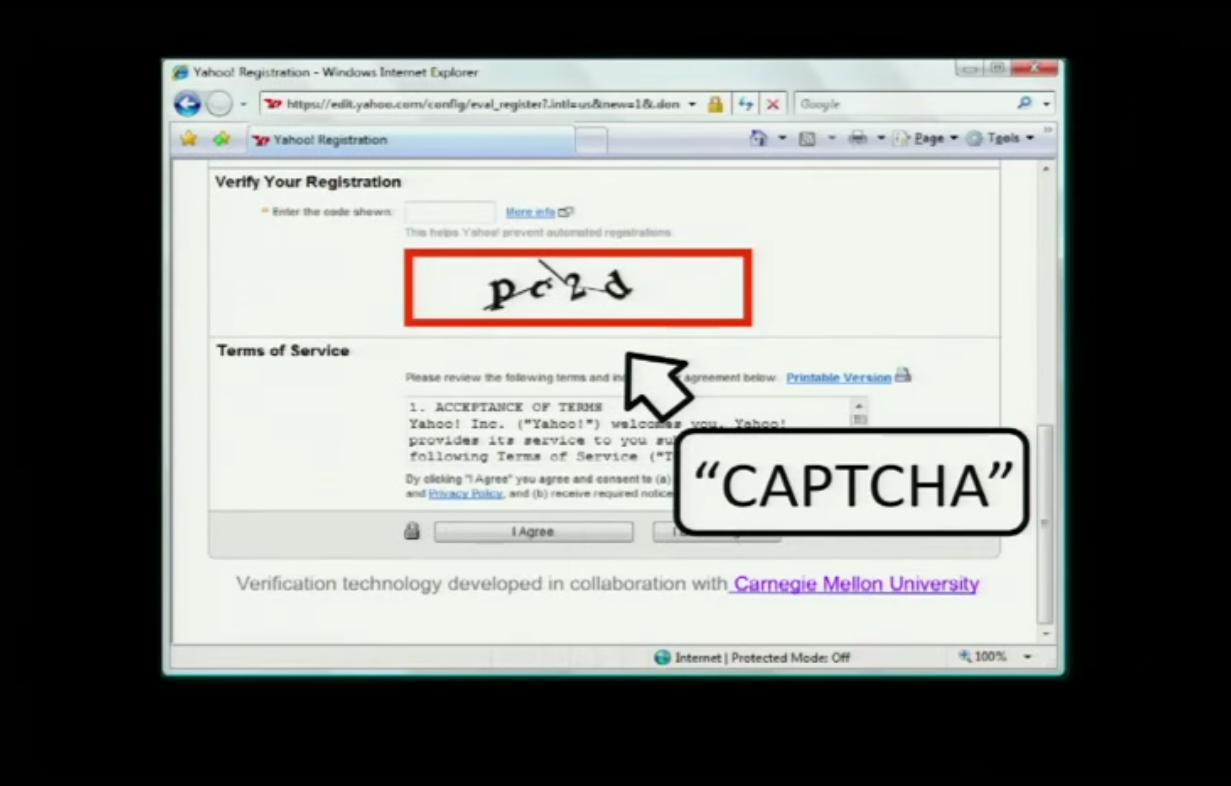Click the Feeds icon in command bar
Image resolution: width=1231 pixels, height=786 pixels.
[x=807, y=139]
